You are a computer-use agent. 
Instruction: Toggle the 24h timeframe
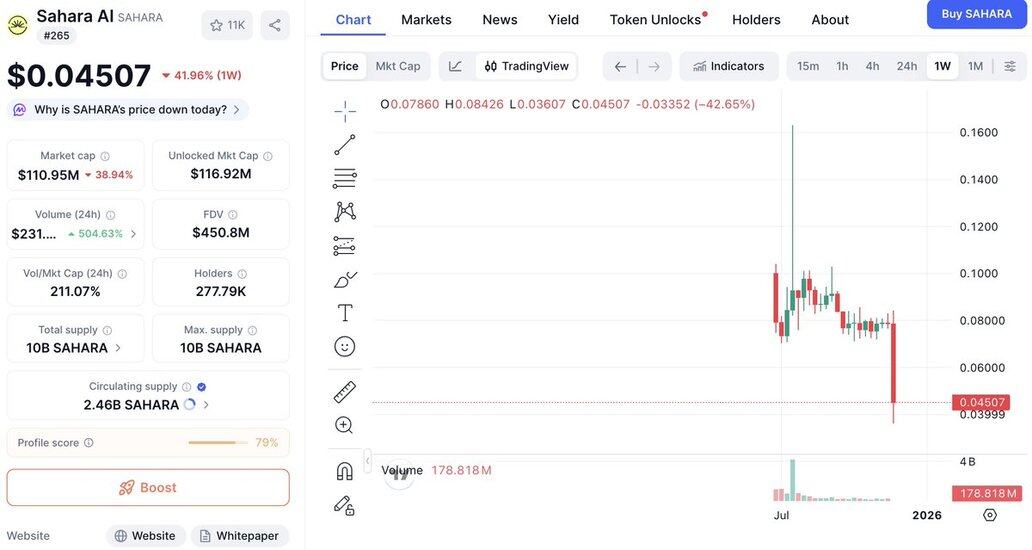click(907, 66)
